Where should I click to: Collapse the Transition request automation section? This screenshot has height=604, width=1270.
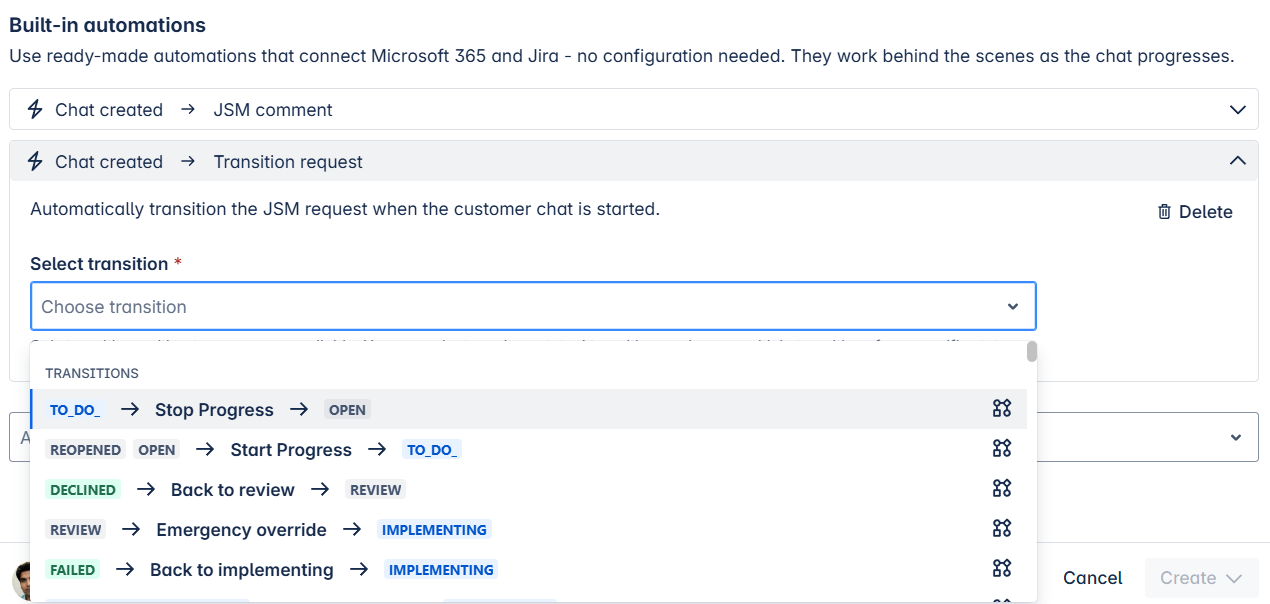(1237, 162)
